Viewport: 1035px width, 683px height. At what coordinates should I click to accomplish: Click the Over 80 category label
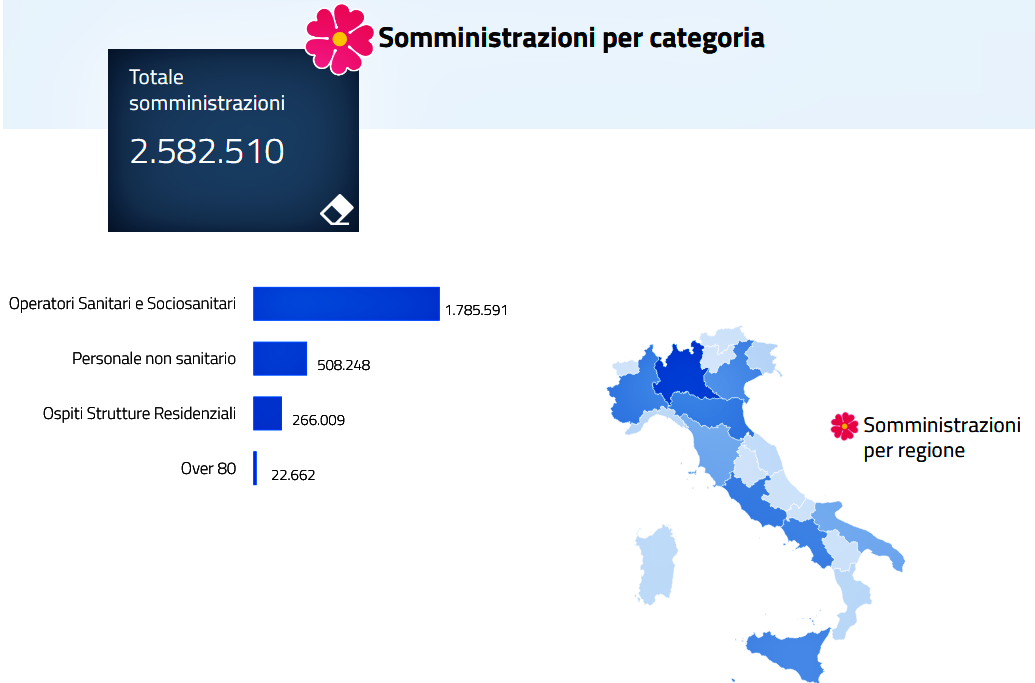[x=208, y=468]
